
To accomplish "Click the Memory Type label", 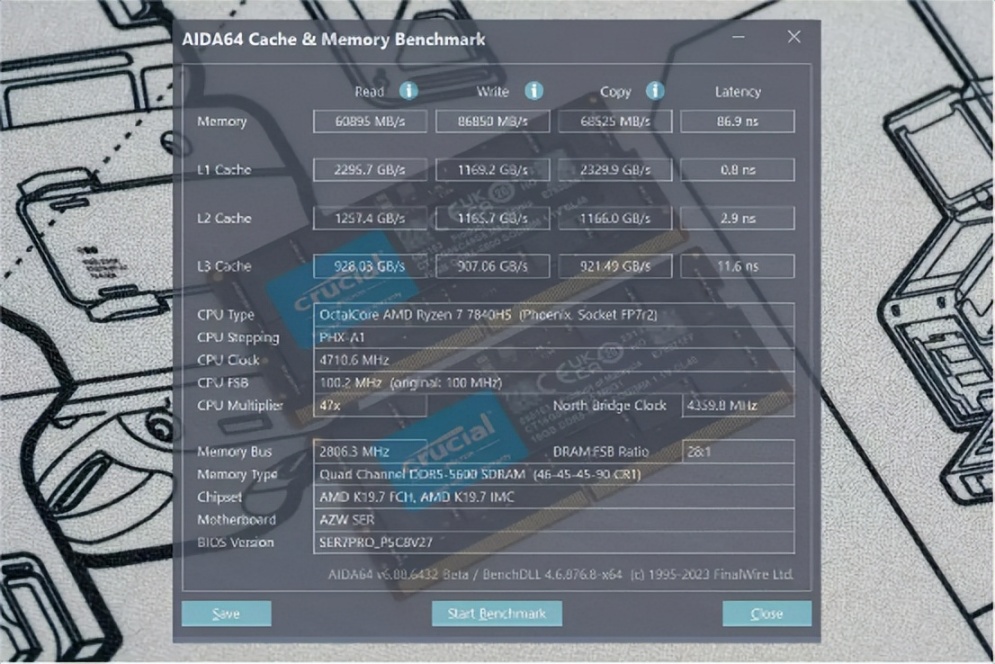I will (237, 474).
